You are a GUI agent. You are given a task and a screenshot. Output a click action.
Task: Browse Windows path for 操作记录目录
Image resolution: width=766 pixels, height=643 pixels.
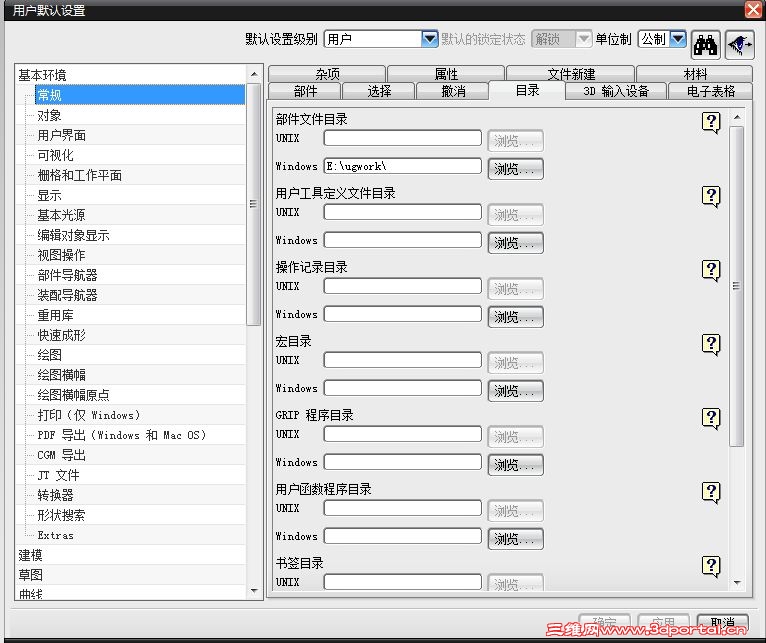click(515, 317)
